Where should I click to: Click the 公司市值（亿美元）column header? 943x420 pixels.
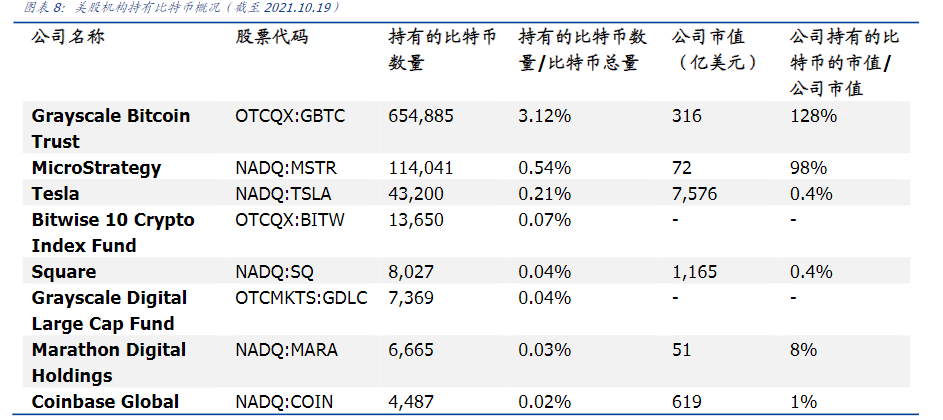[x=716, y=50]
